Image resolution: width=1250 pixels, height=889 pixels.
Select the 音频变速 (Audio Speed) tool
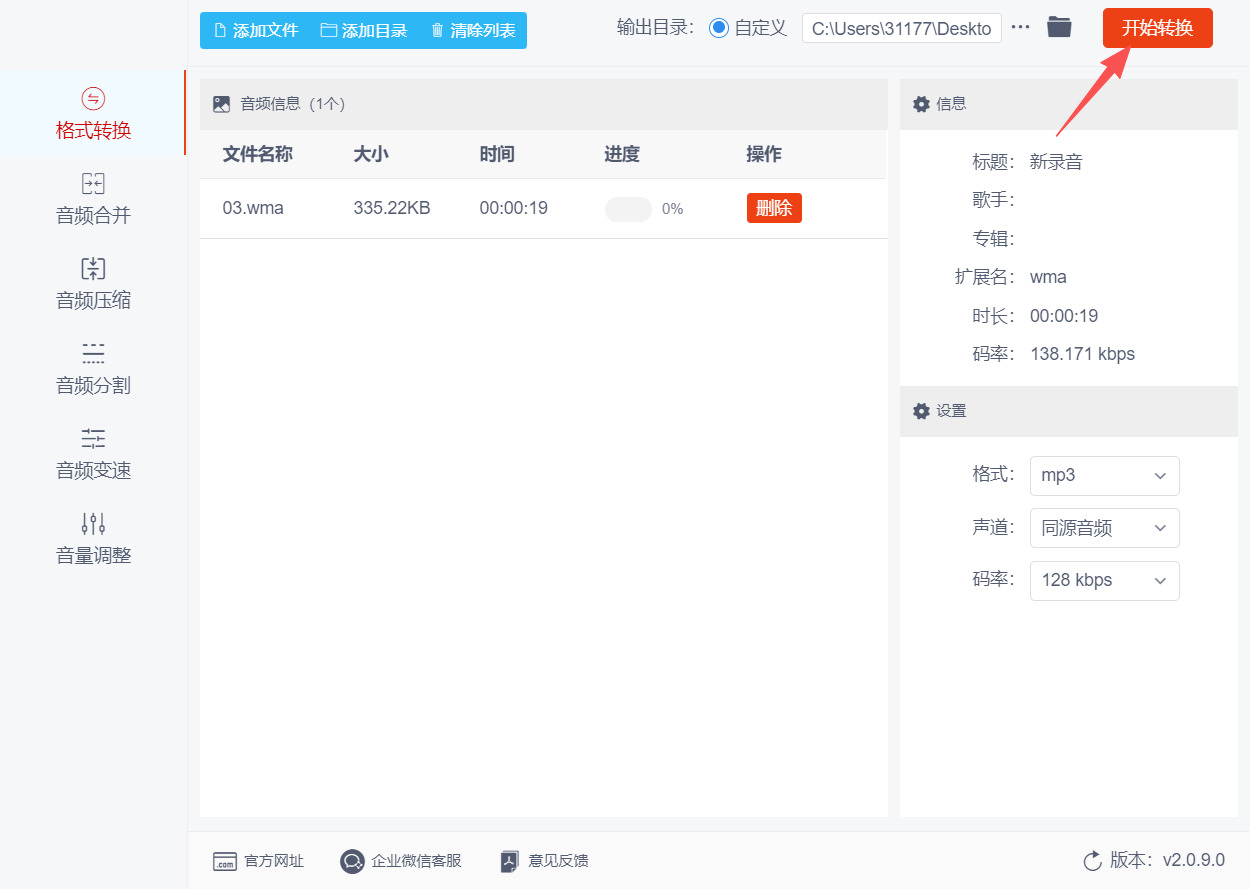tap(93, 454)
